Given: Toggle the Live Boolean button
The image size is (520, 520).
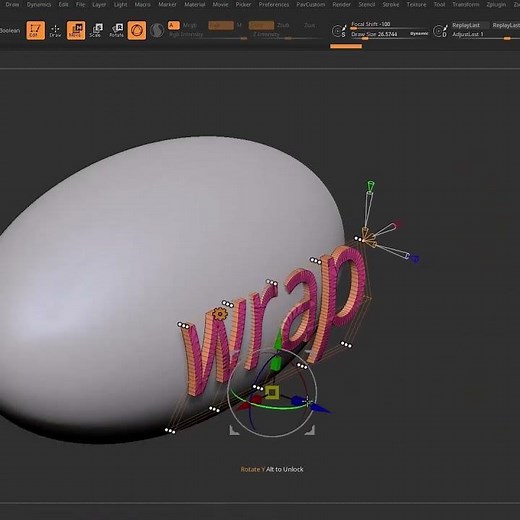Looking at the screenshot, I should coord(10,31).
